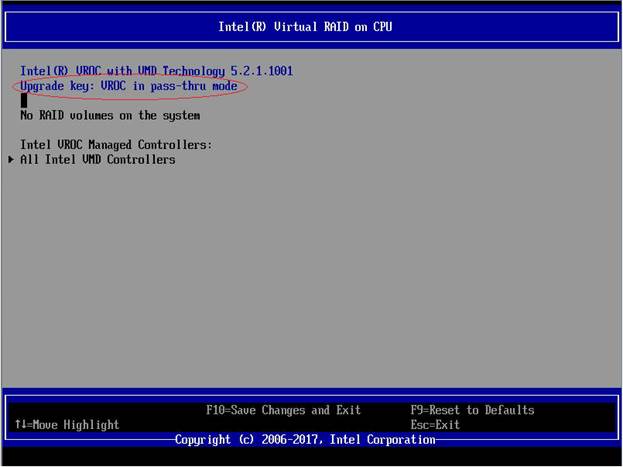Expand the All Intel VMD Controllers arrow
Image resolution: width=623 pixels, height=467 pixels.
coord(11,160)
